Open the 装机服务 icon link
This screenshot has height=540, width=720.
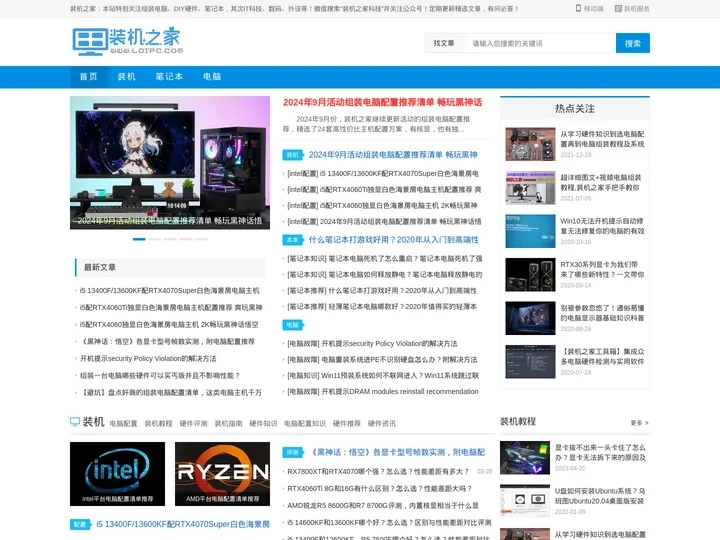(632, 8)
